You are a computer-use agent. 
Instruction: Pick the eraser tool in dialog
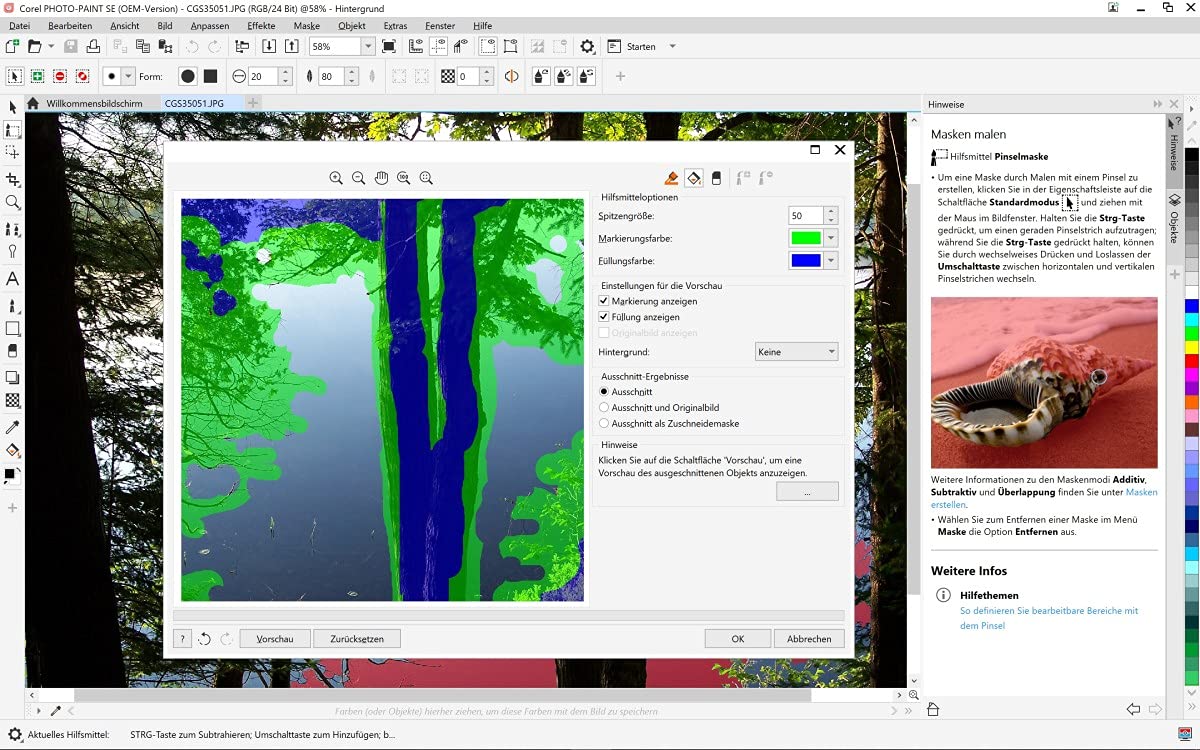[x=716, y=178]
